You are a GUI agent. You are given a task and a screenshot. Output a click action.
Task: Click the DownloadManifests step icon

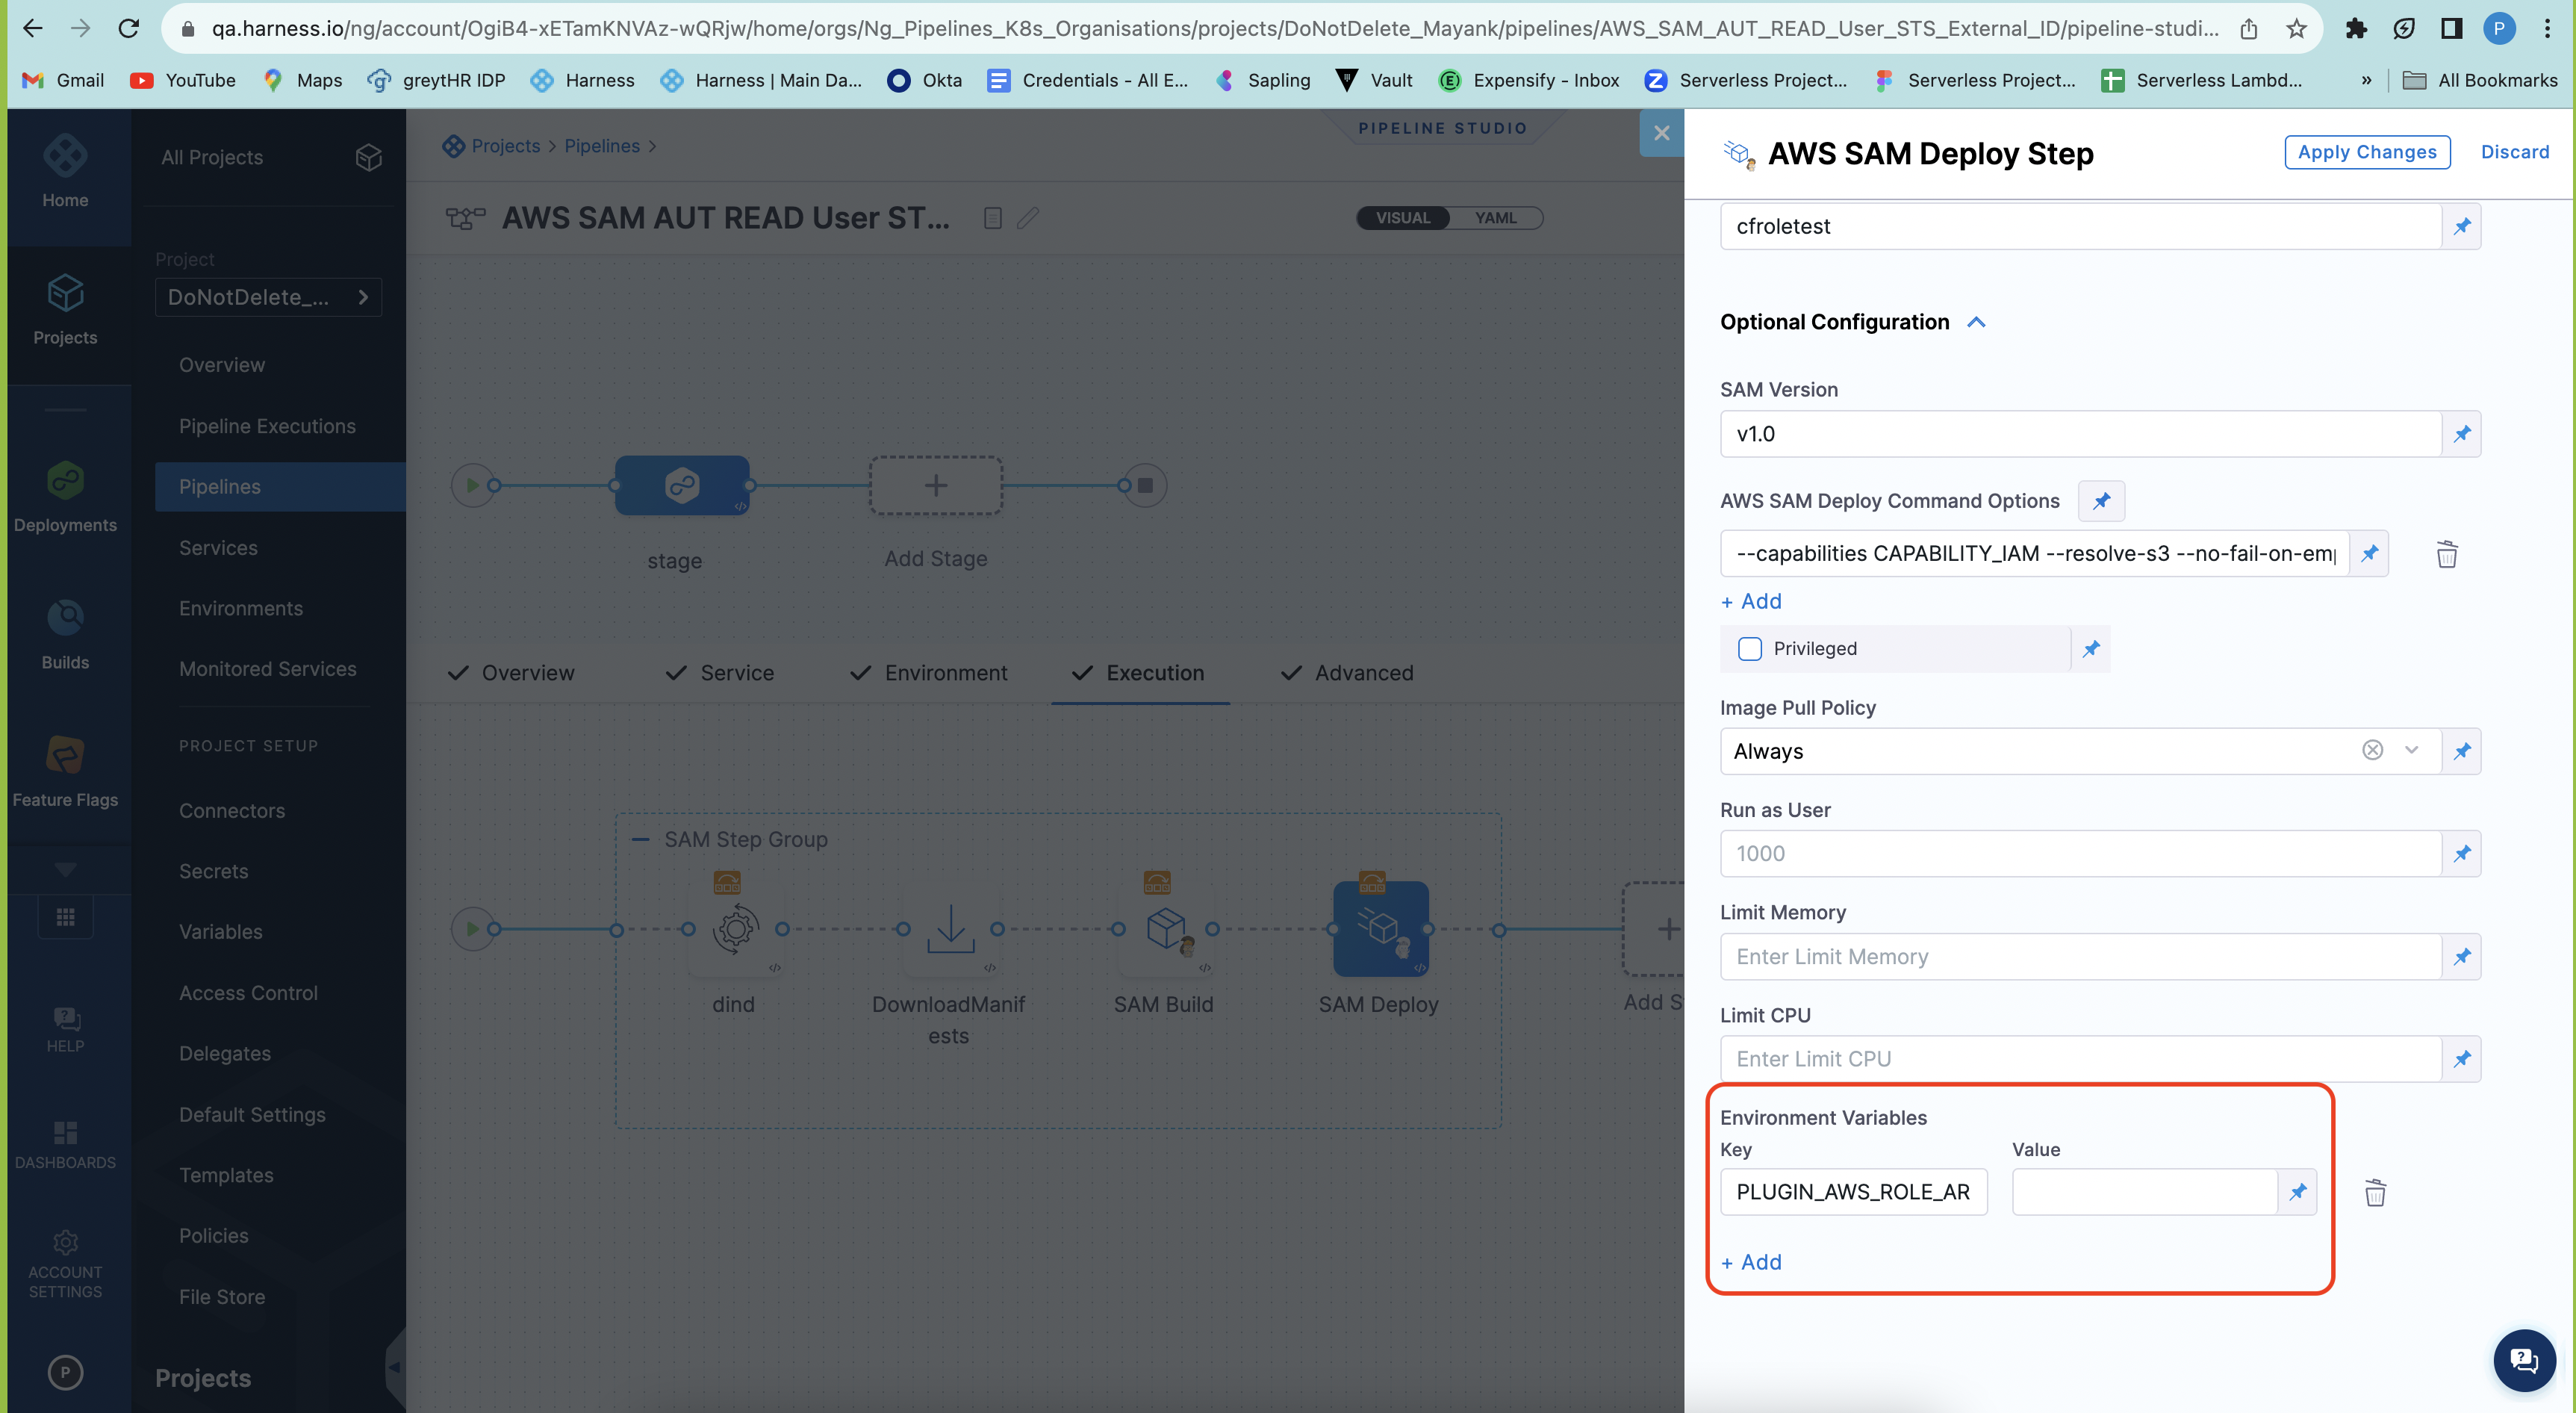click(949, 928)
